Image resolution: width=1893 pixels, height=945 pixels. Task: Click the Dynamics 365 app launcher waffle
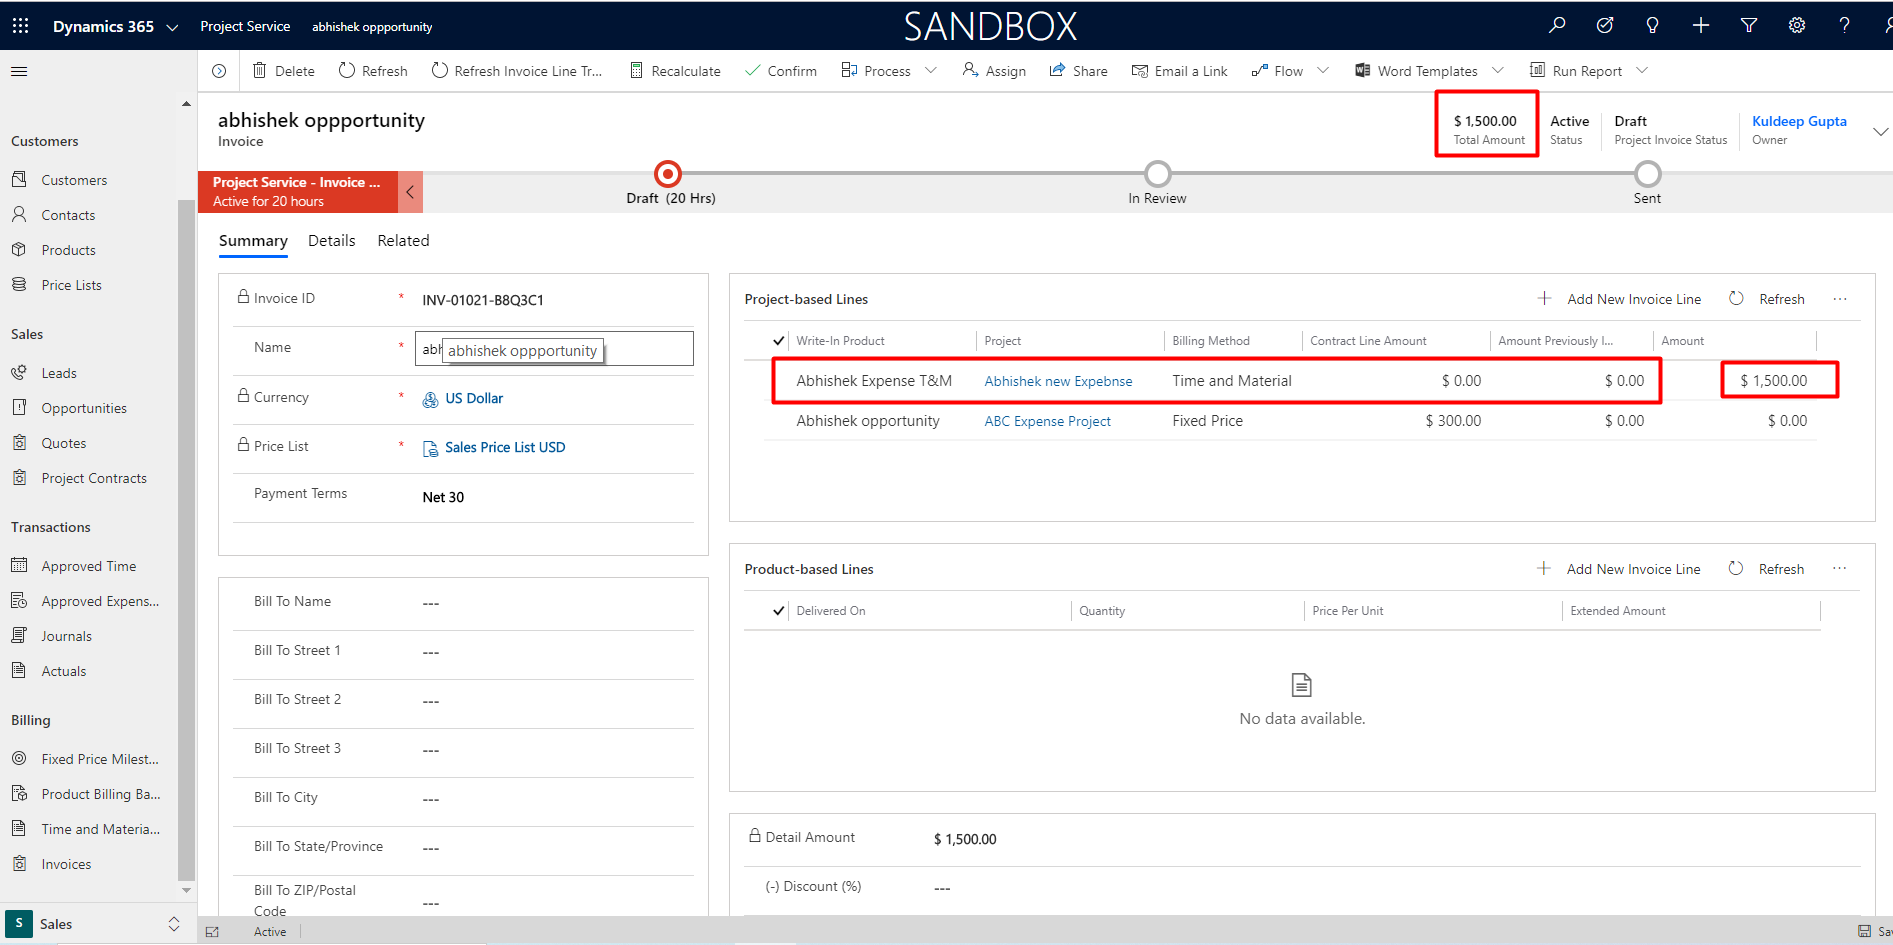point(20,26)
